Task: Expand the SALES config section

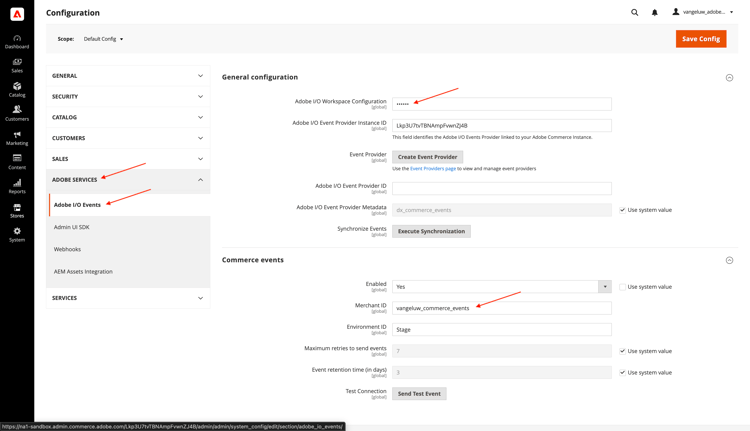Action: [x=128, y=159]
